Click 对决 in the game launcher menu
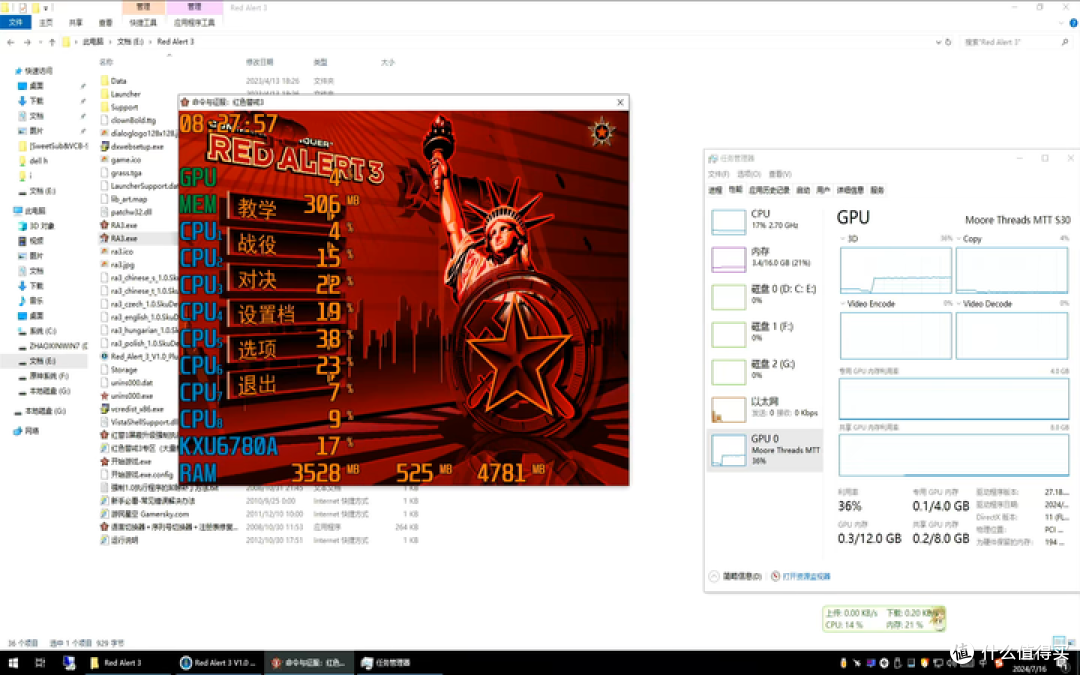This screenshot has width=1080, height=675. tap(258, 280)
